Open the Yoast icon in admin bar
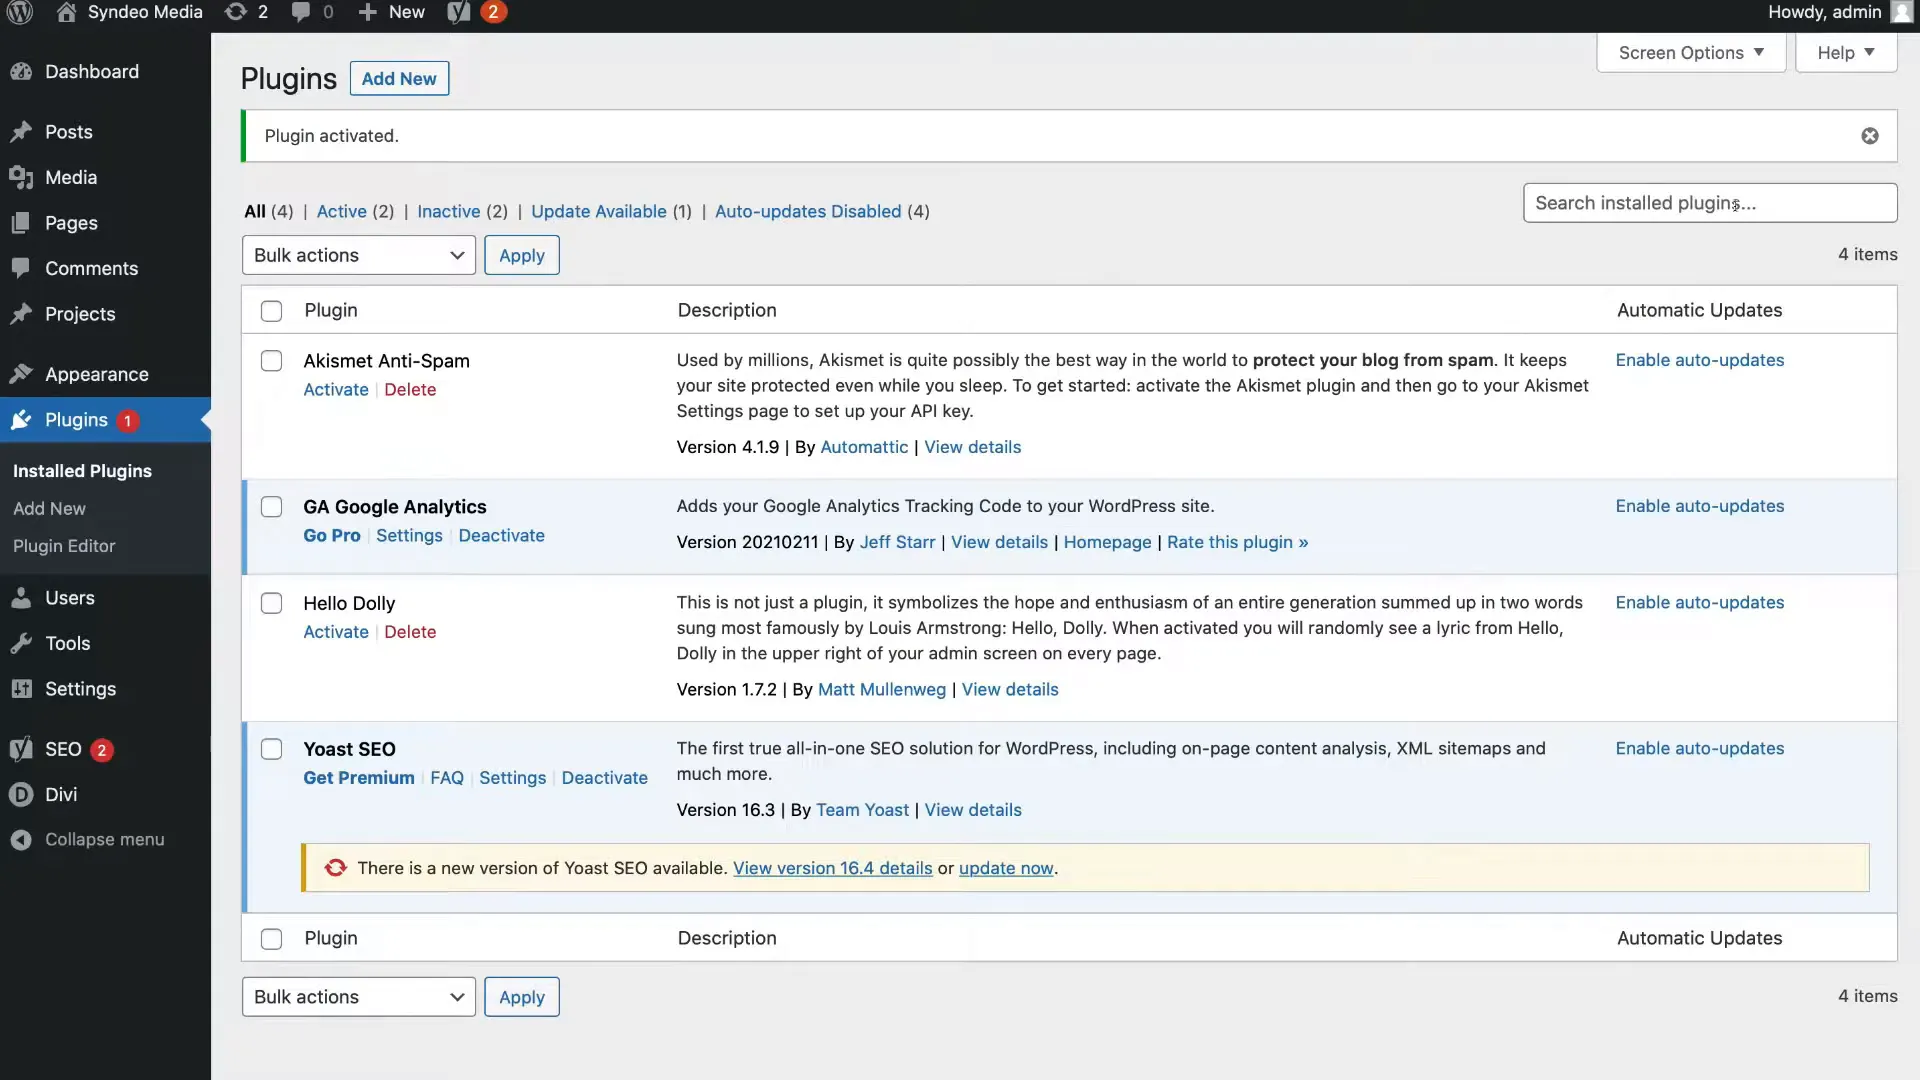Image resolution: width=1920 pixels, height=1080 pixels. coord(458,12)
